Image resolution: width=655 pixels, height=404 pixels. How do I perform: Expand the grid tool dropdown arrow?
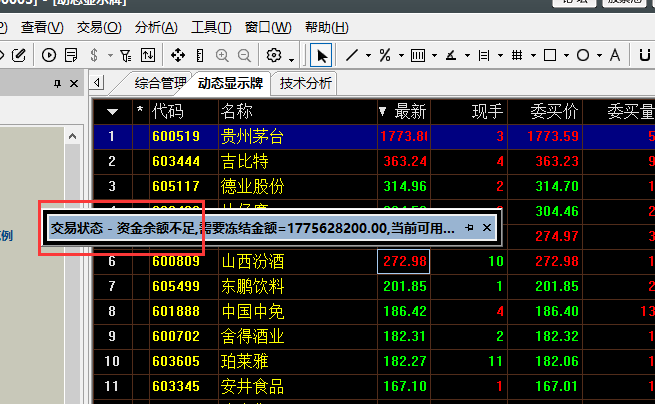[533, 55]
